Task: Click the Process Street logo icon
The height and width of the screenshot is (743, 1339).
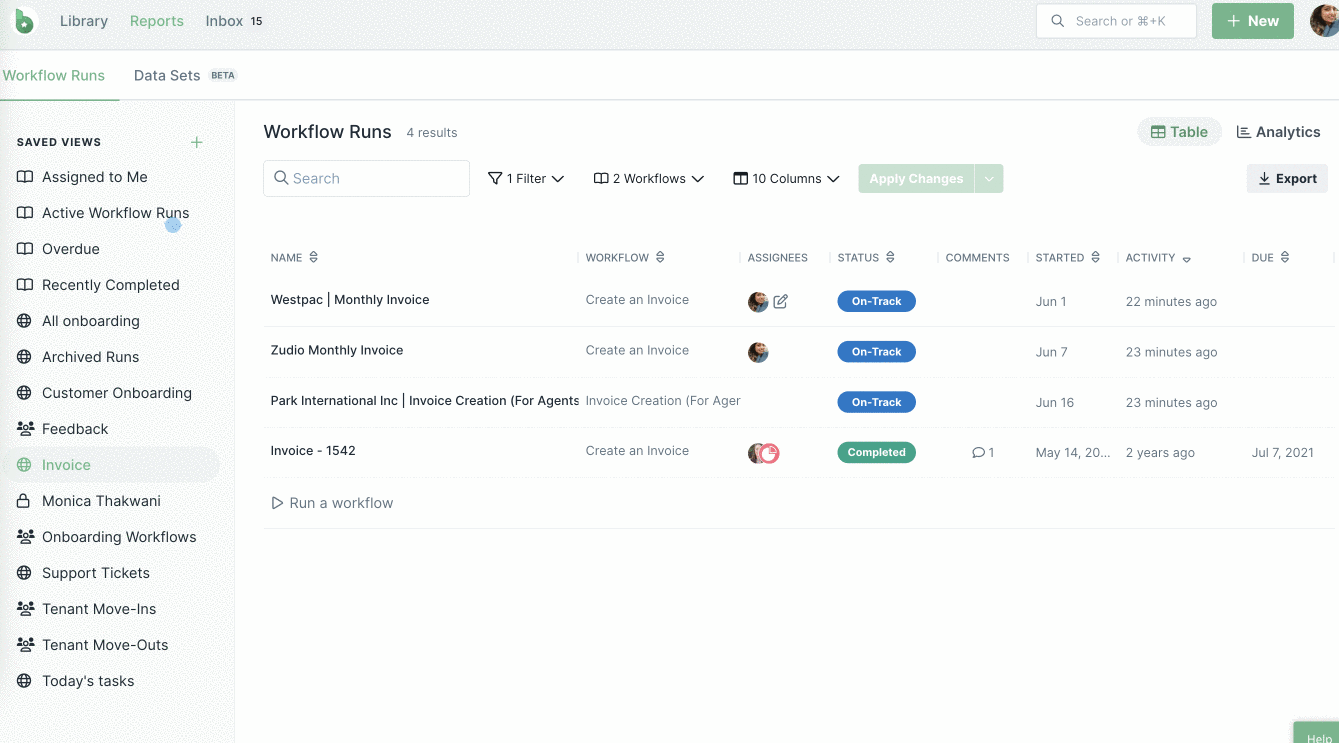Action: [x=24, y=21]
